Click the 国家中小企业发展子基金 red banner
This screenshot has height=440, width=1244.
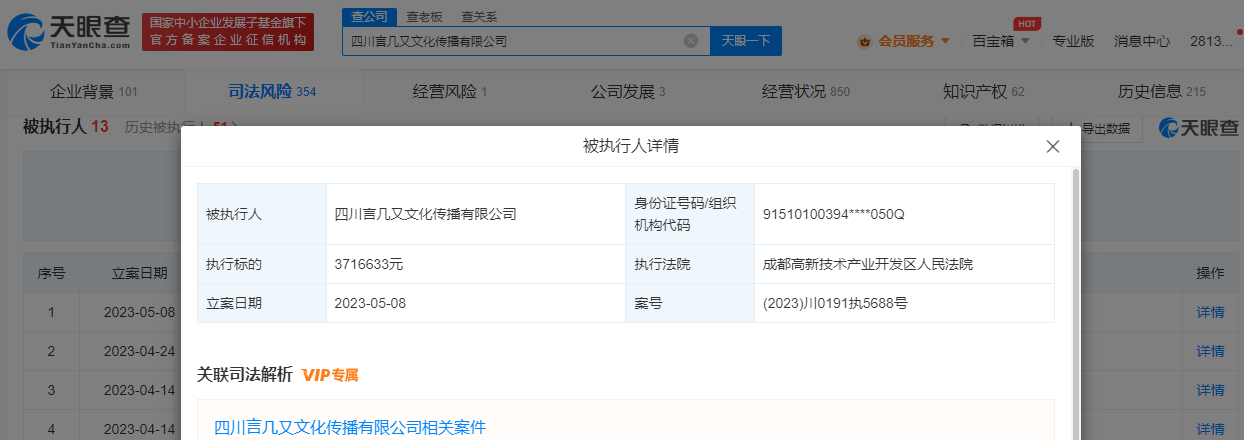click(x=227, y=32)
